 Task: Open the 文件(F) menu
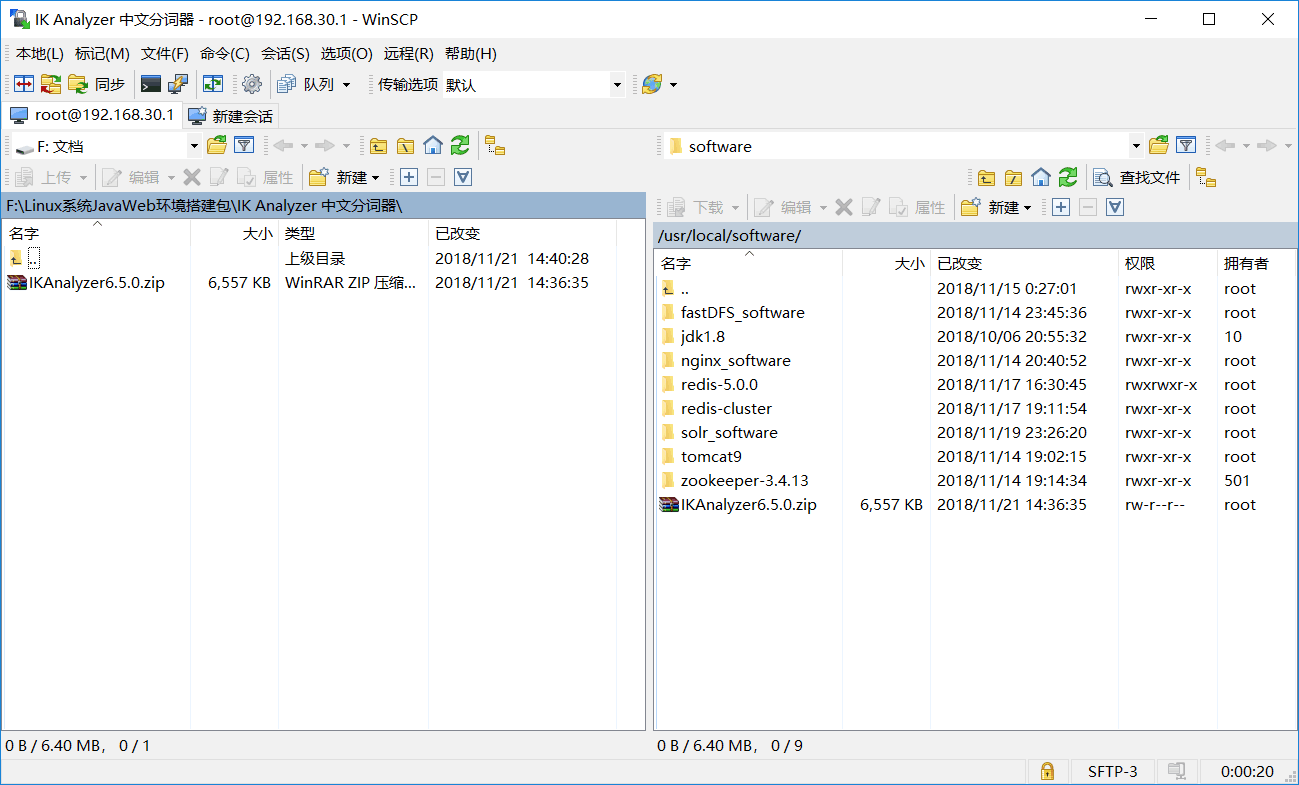[165, 54]
